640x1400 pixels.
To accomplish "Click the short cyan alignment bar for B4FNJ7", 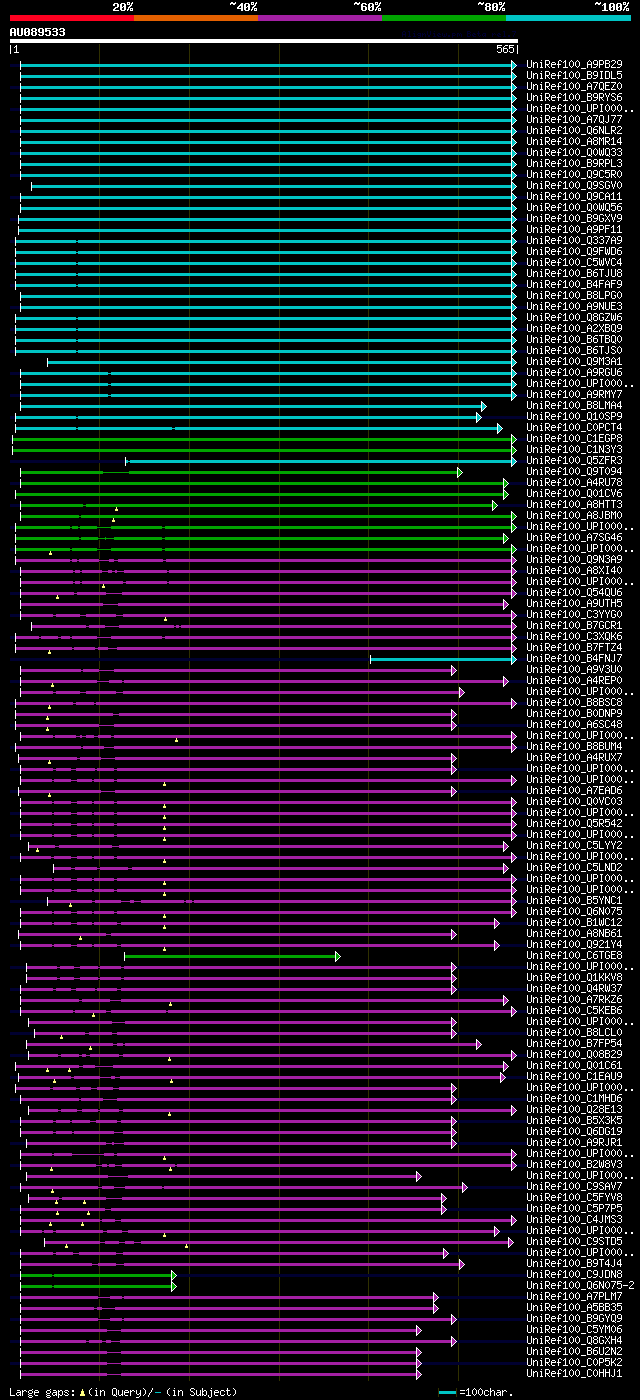I will (443, 659).
